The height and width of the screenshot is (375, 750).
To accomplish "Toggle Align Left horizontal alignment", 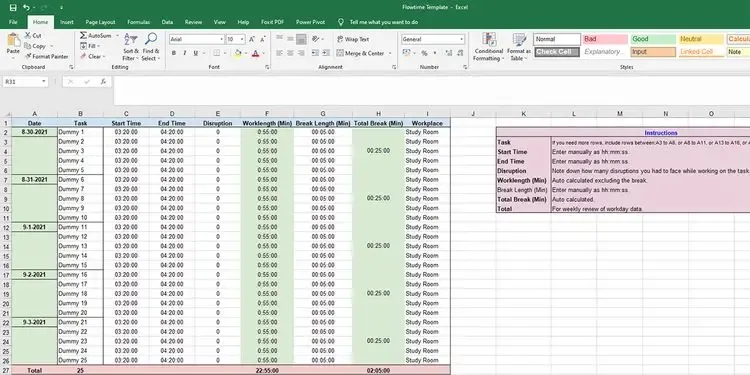I will click(x=279, y=53).
